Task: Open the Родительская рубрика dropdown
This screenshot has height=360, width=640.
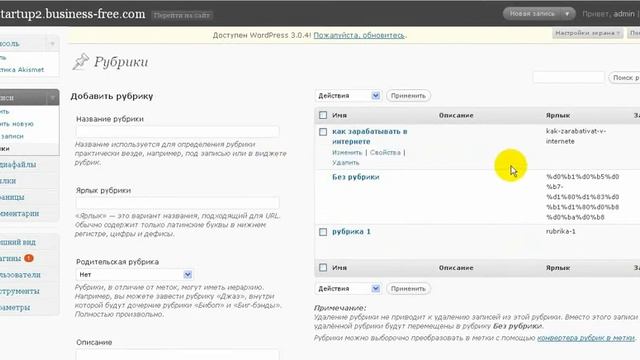Action: pos(134,275)
